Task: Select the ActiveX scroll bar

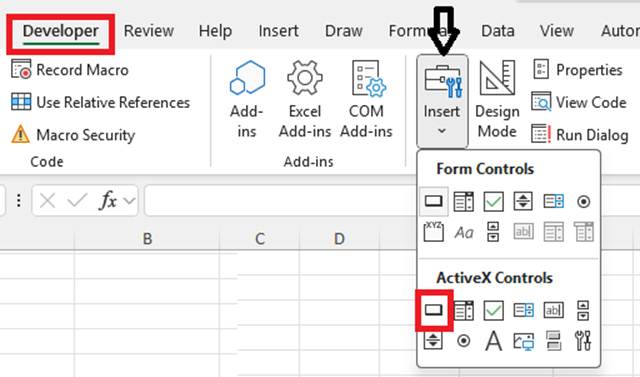Action: pos(583,310)
